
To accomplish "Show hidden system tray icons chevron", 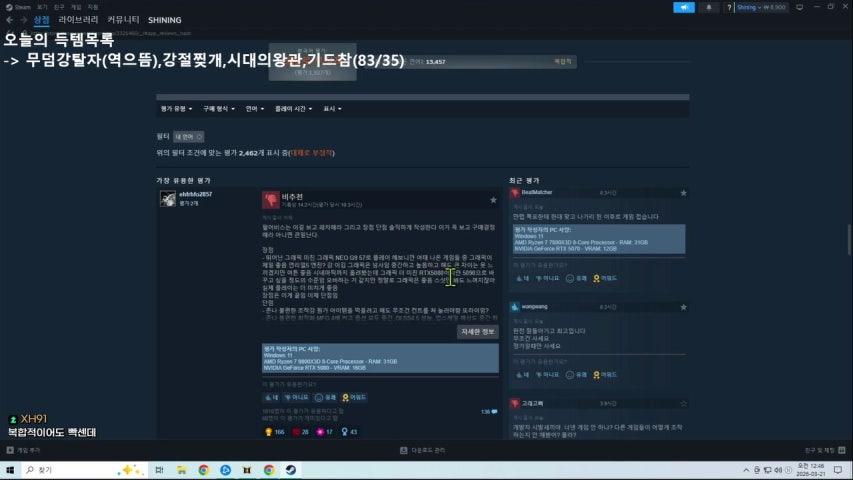I will [x=746, y=470].
